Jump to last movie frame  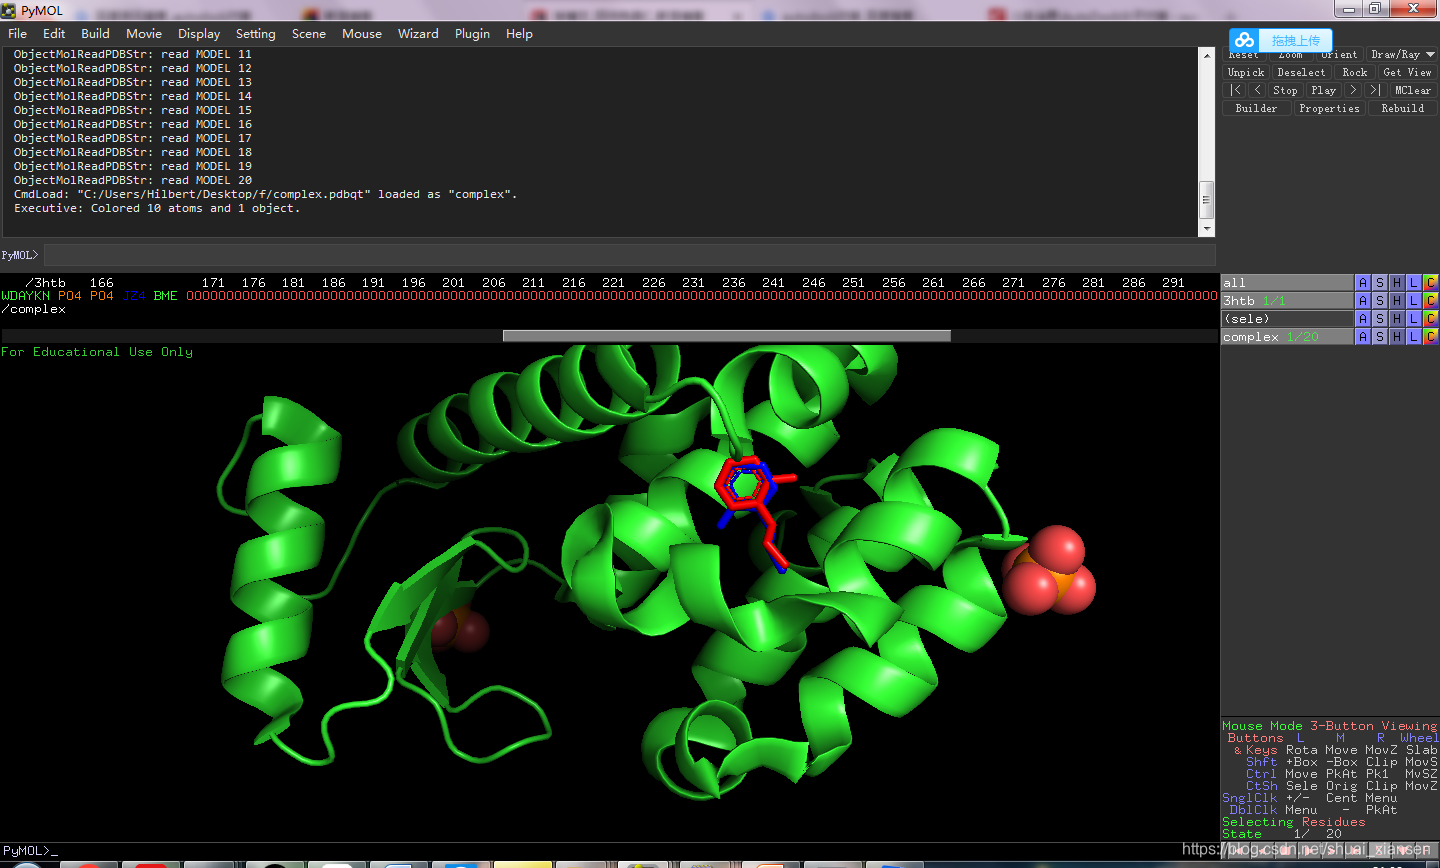tap(1375, 90)
